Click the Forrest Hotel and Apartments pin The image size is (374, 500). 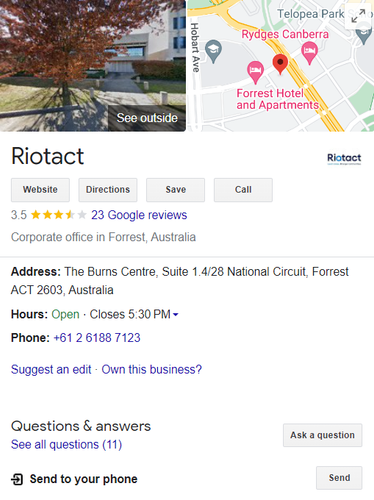pos(255,72)
